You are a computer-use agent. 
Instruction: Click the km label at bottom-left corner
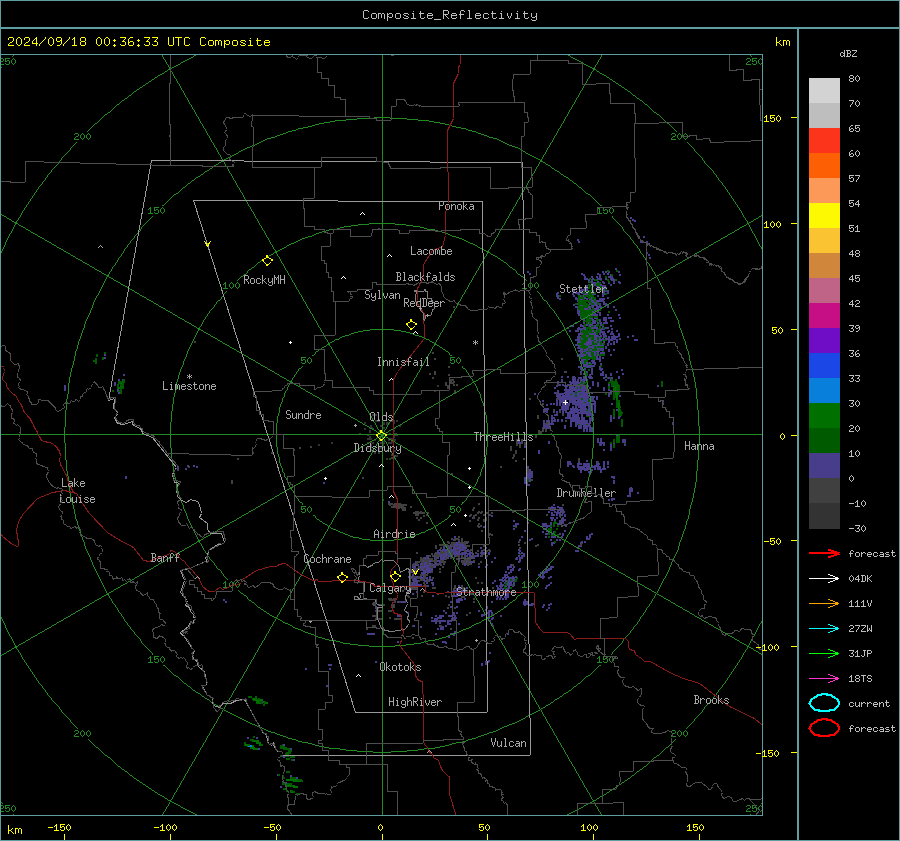pyautogui.click(x=14, y=830)
